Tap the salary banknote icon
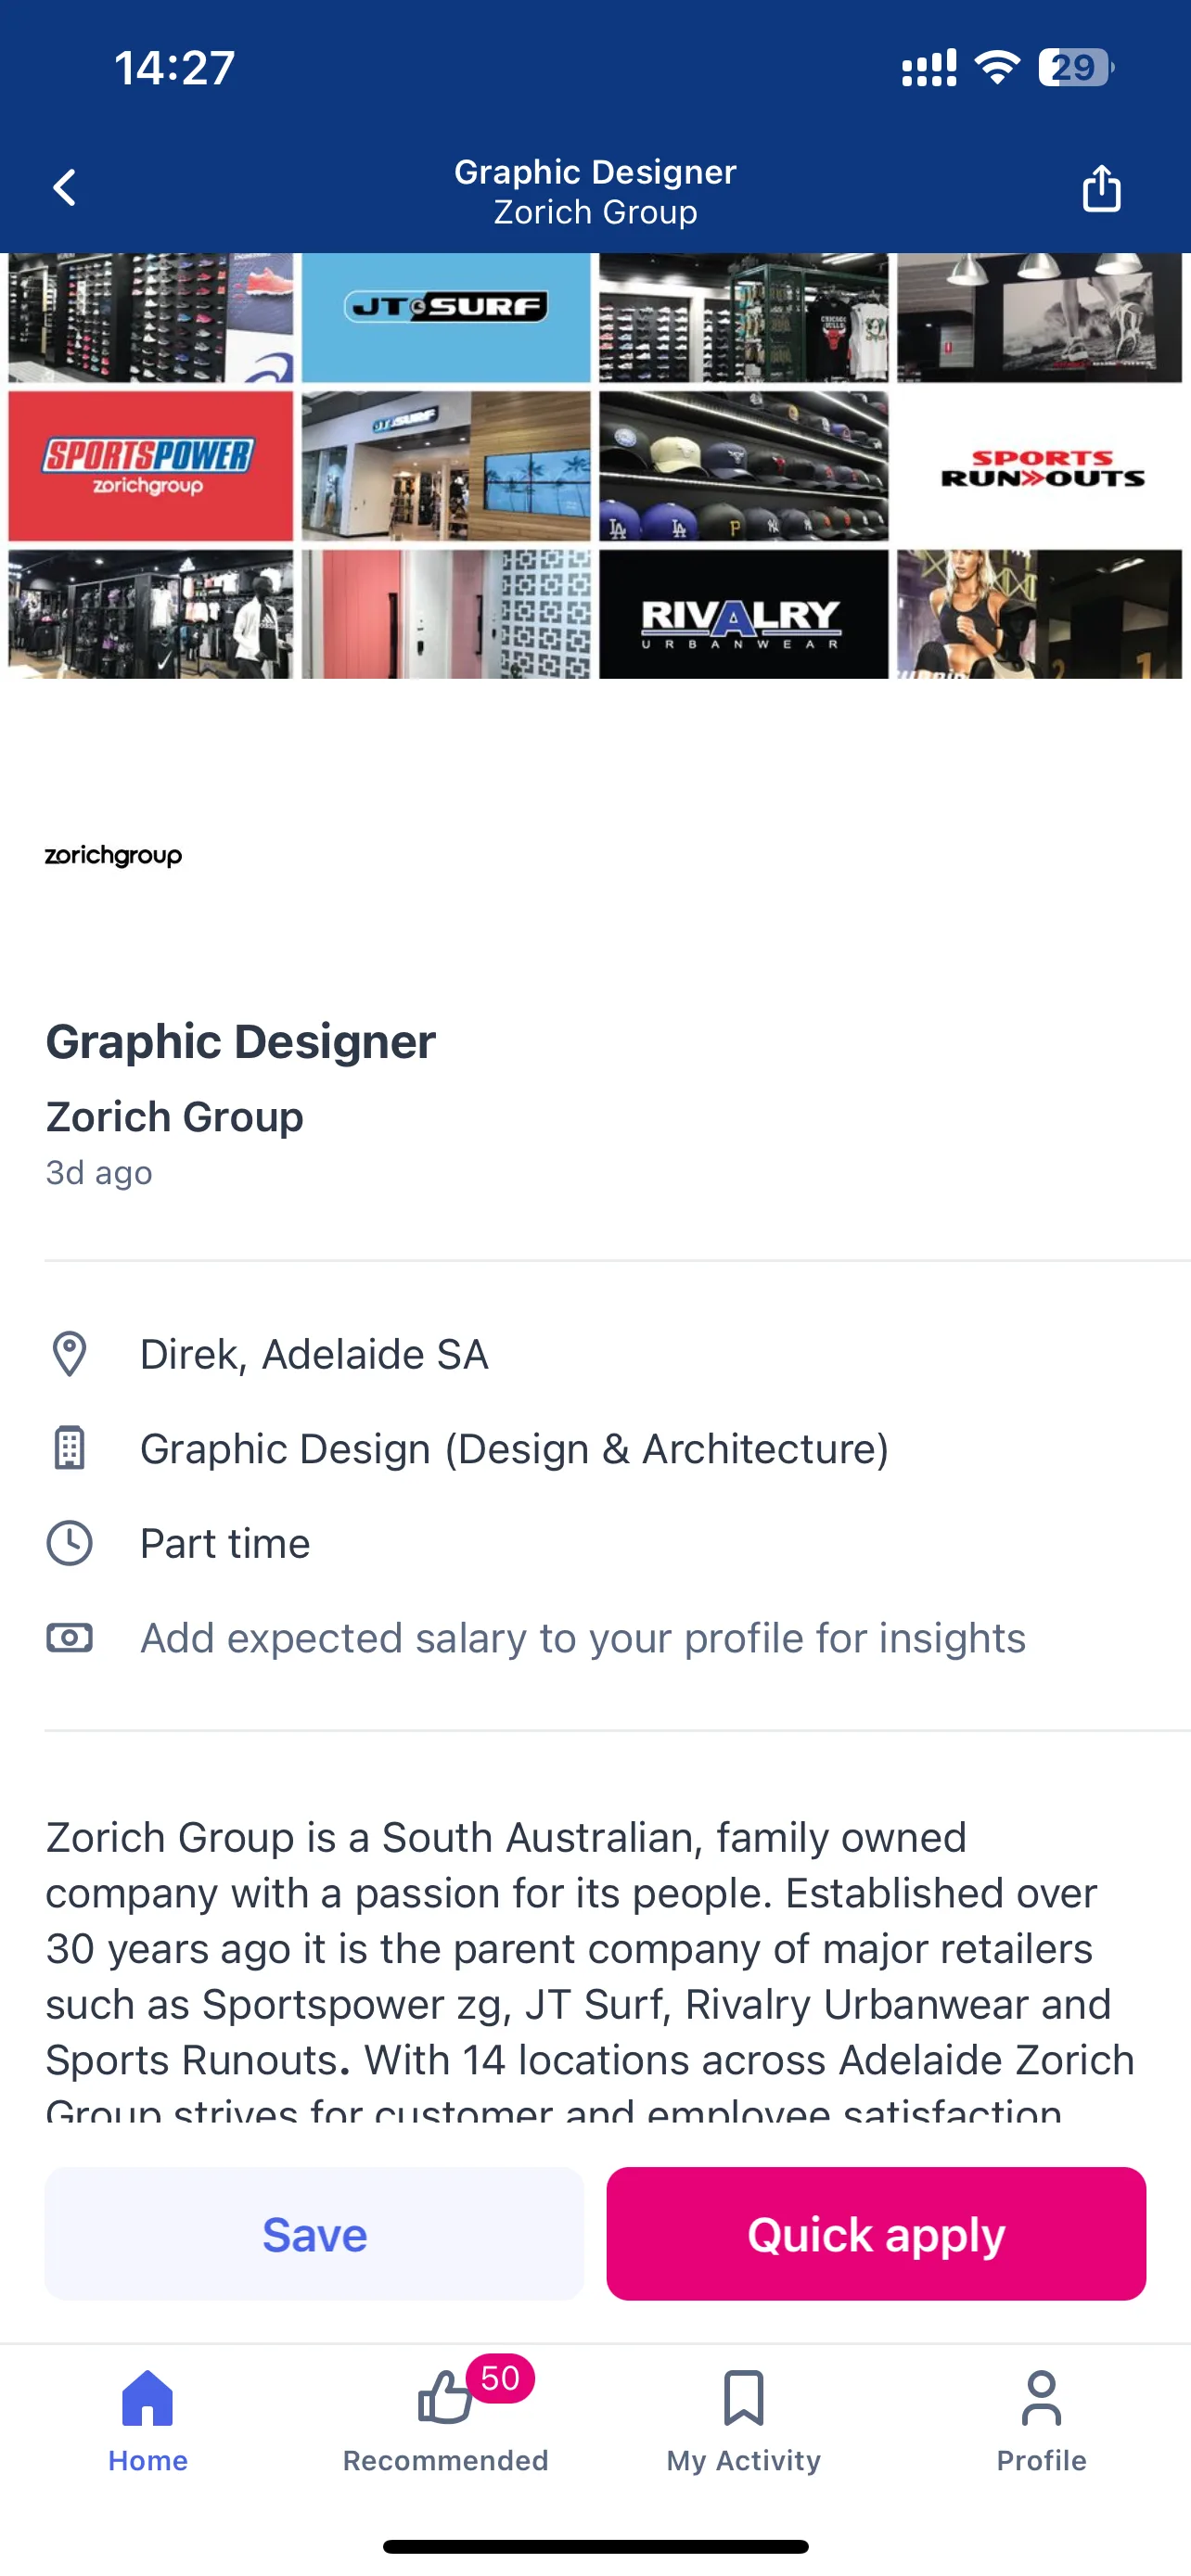Viewport: 1191px width, 2576px height. point(69,1638)
